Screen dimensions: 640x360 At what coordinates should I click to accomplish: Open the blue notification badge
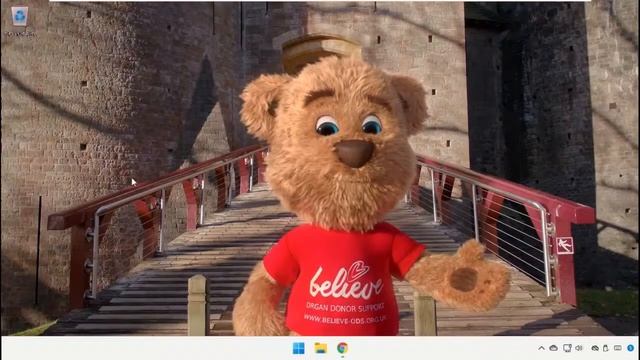point(631,348)
